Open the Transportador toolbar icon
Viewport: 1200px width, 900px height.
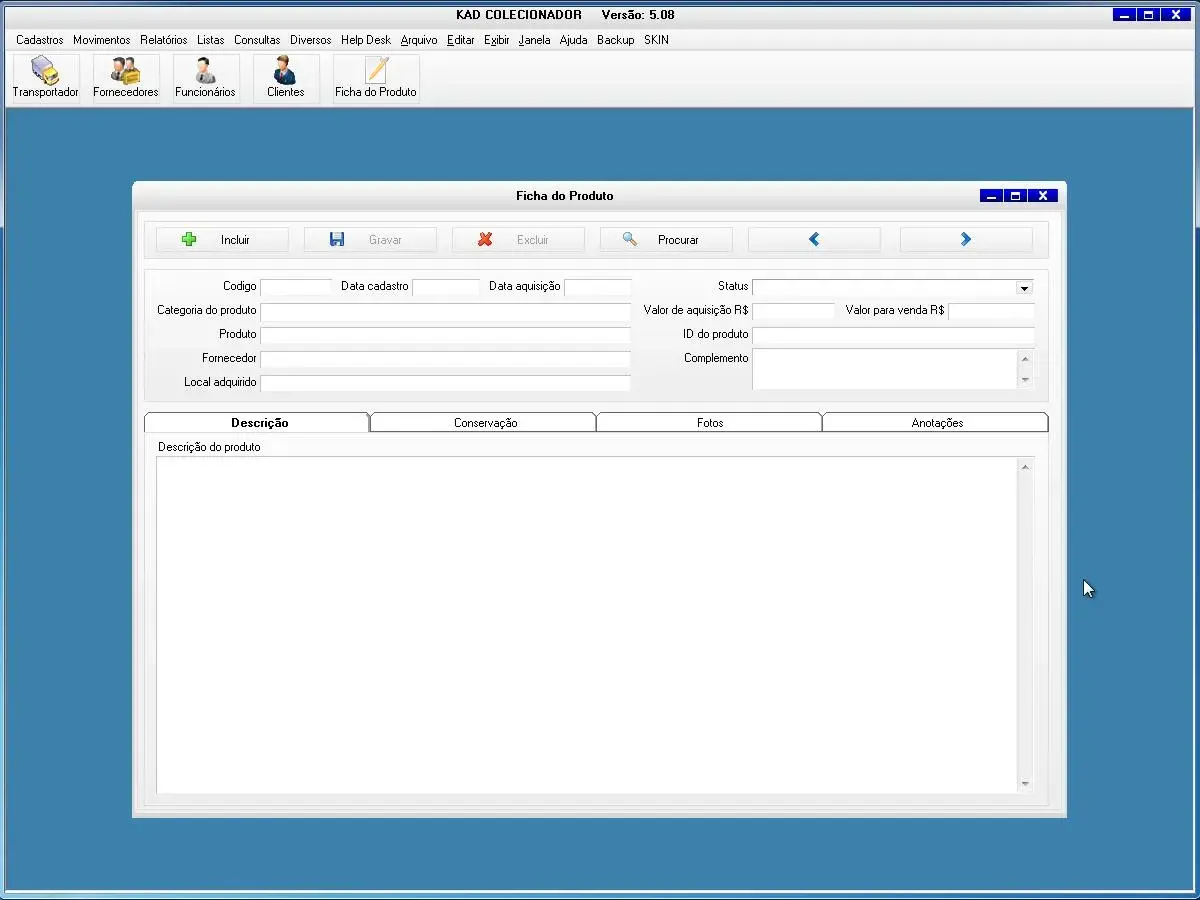click(x=45, y=78)
